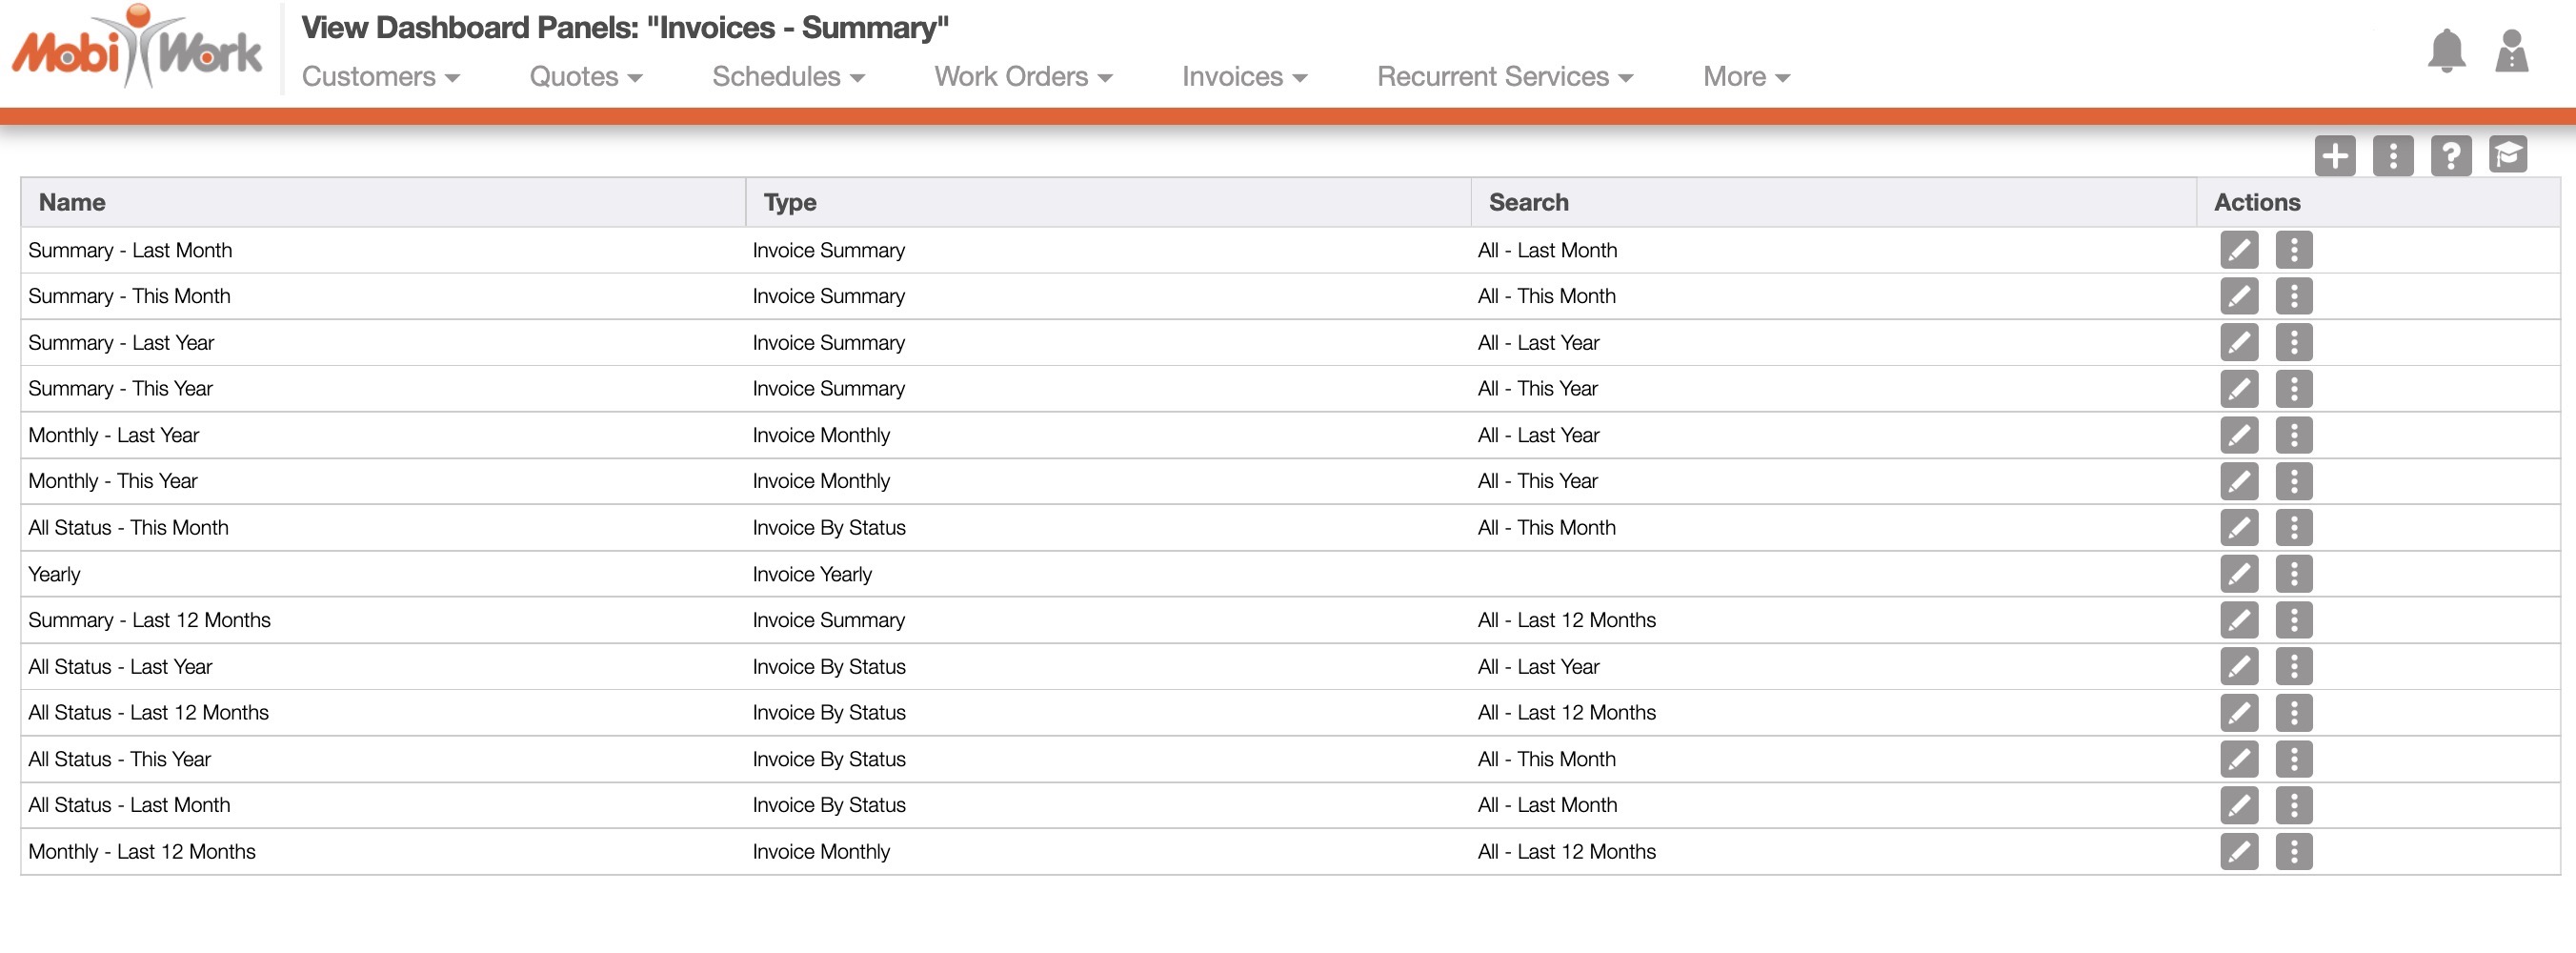The height and width of the screenshot is (953, 2576).
Task: Expand the More dropdown menu
Action: tap(1745, 77)
